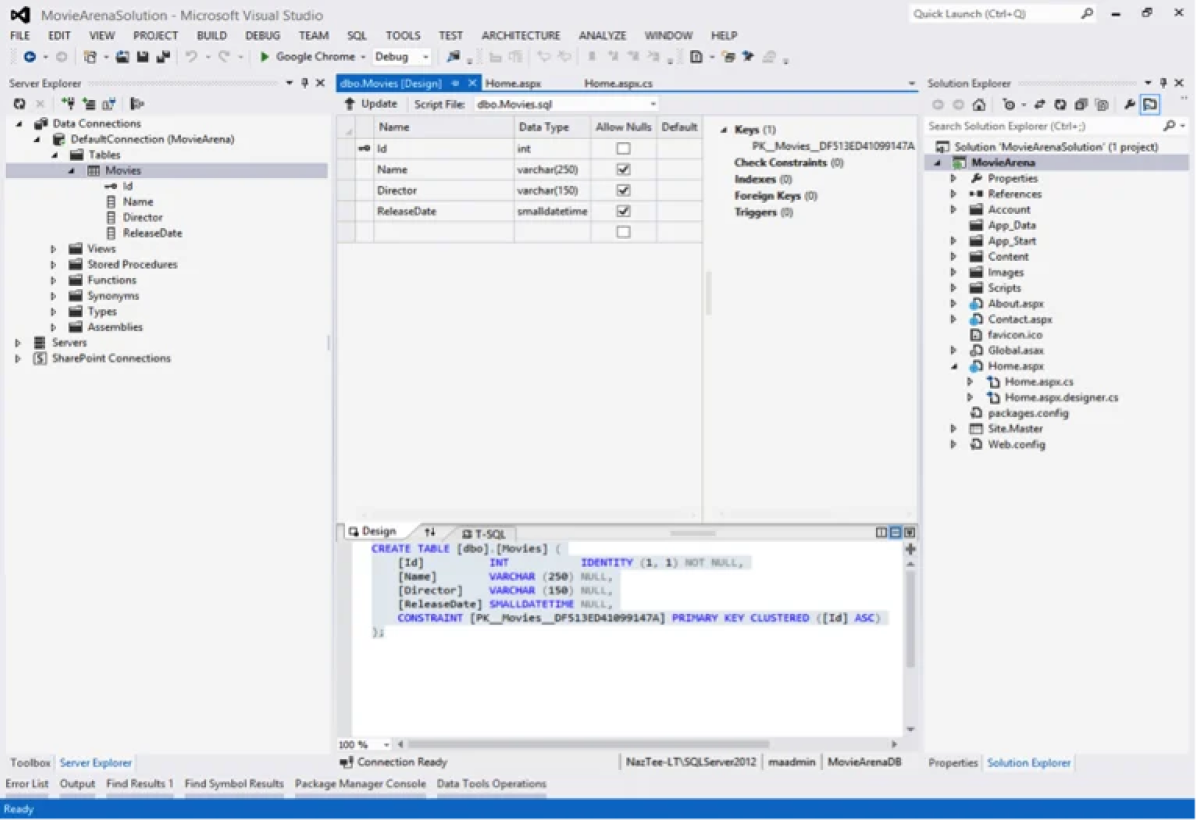Open the Debug configuration dropdown

pos(426,56)
